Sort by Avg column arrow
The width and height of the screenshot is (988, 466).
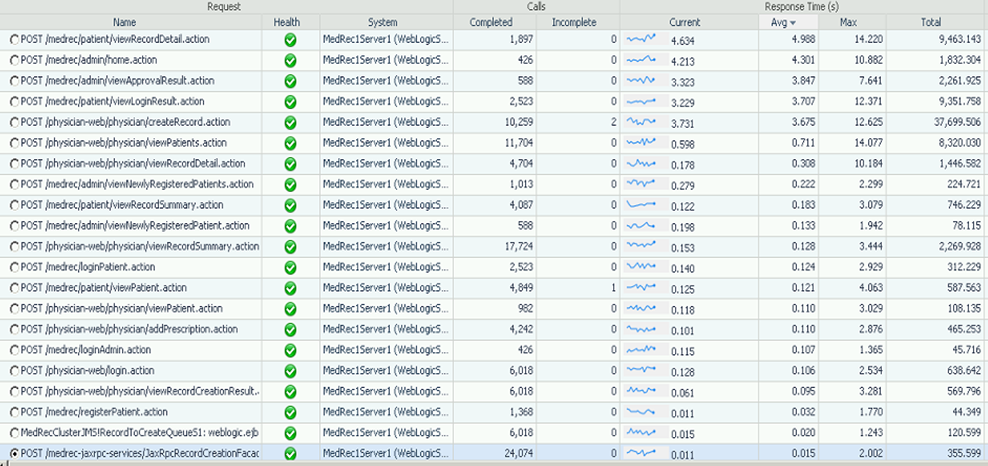pos(793,22)
